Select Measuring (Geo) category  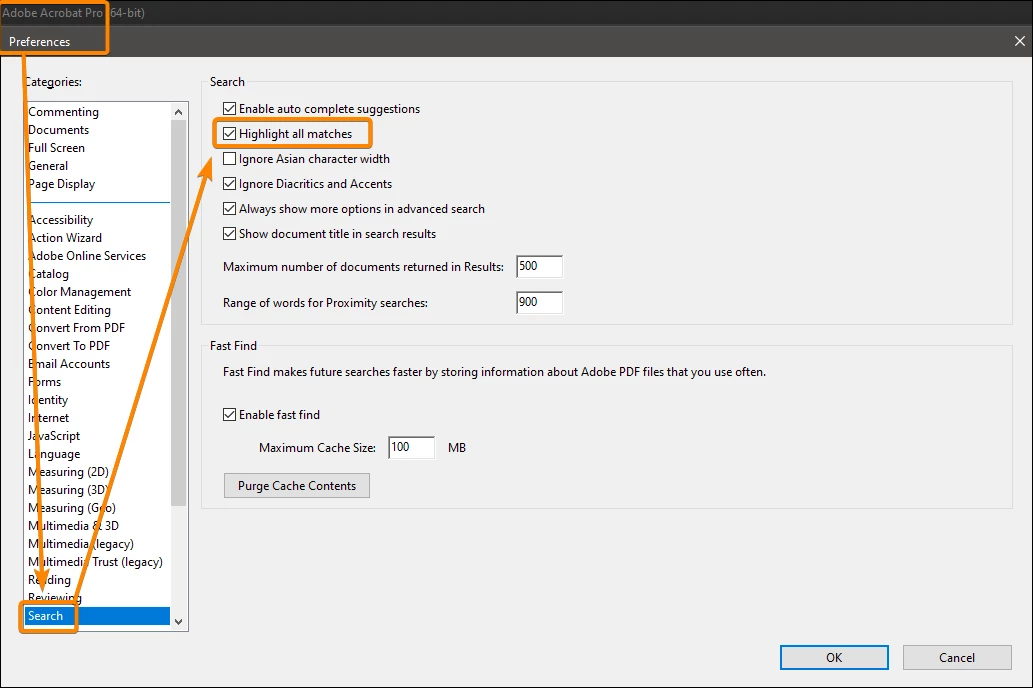coord(72,508)
